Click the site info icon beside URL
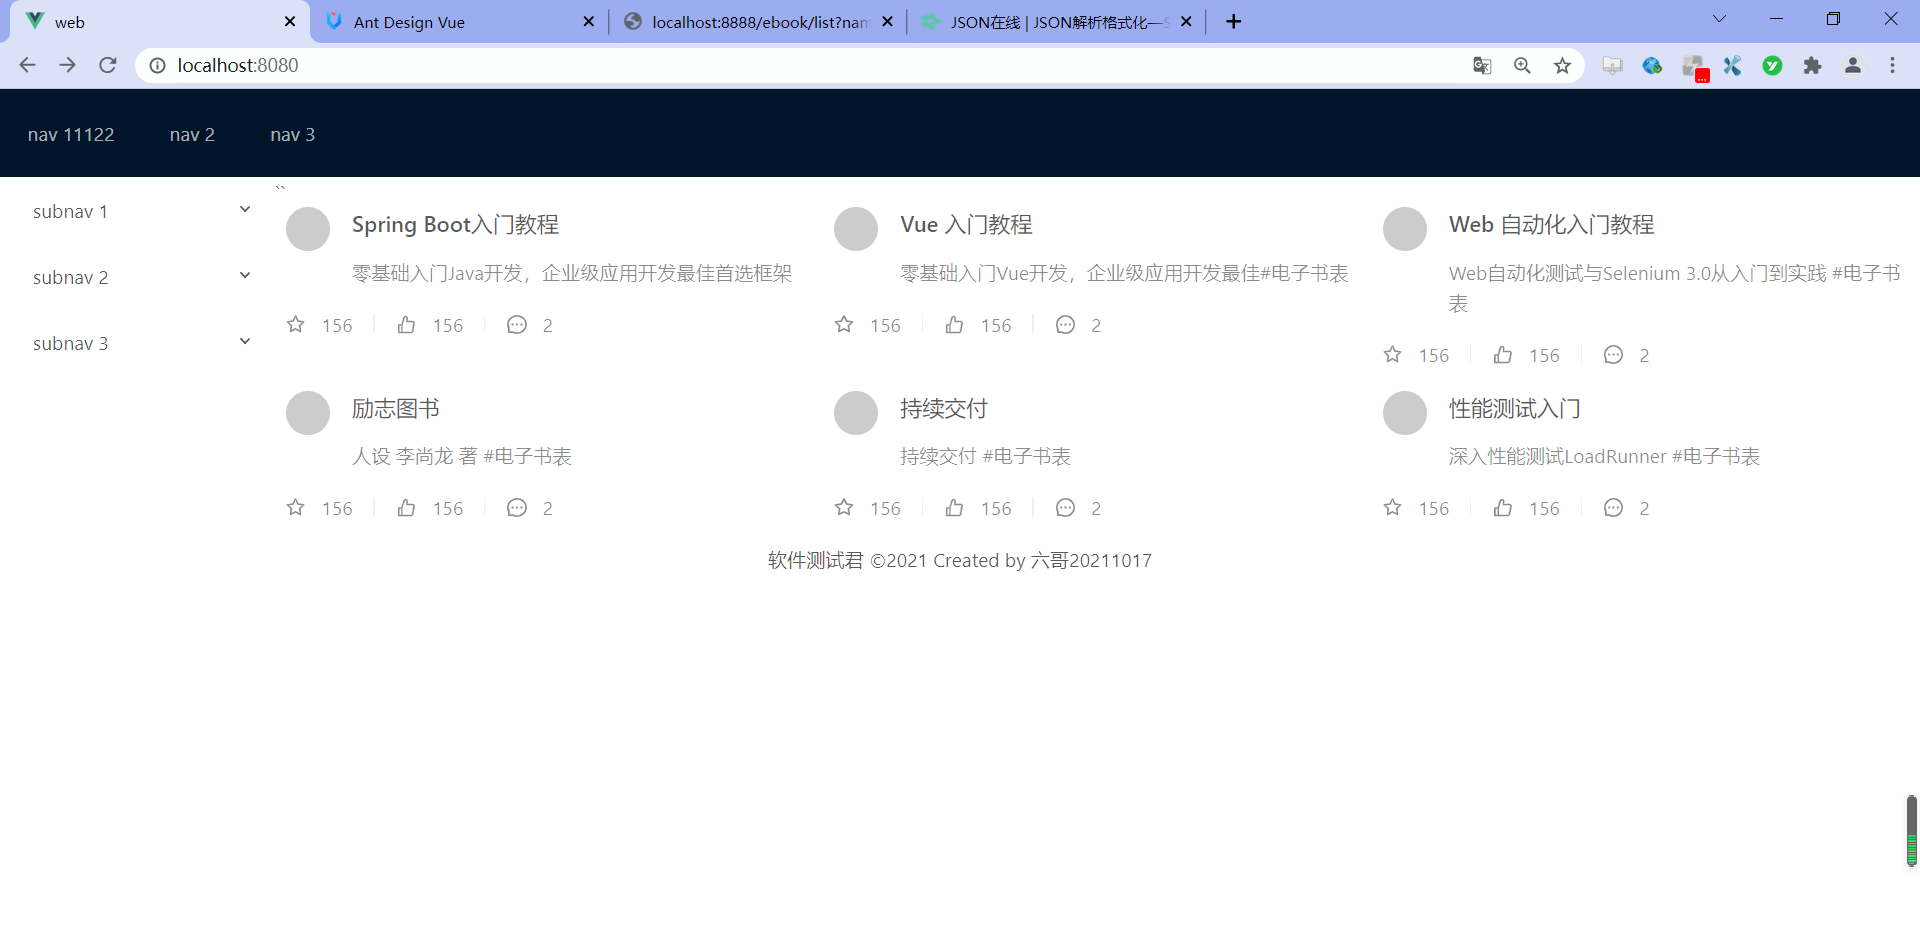 coord(157,65)
